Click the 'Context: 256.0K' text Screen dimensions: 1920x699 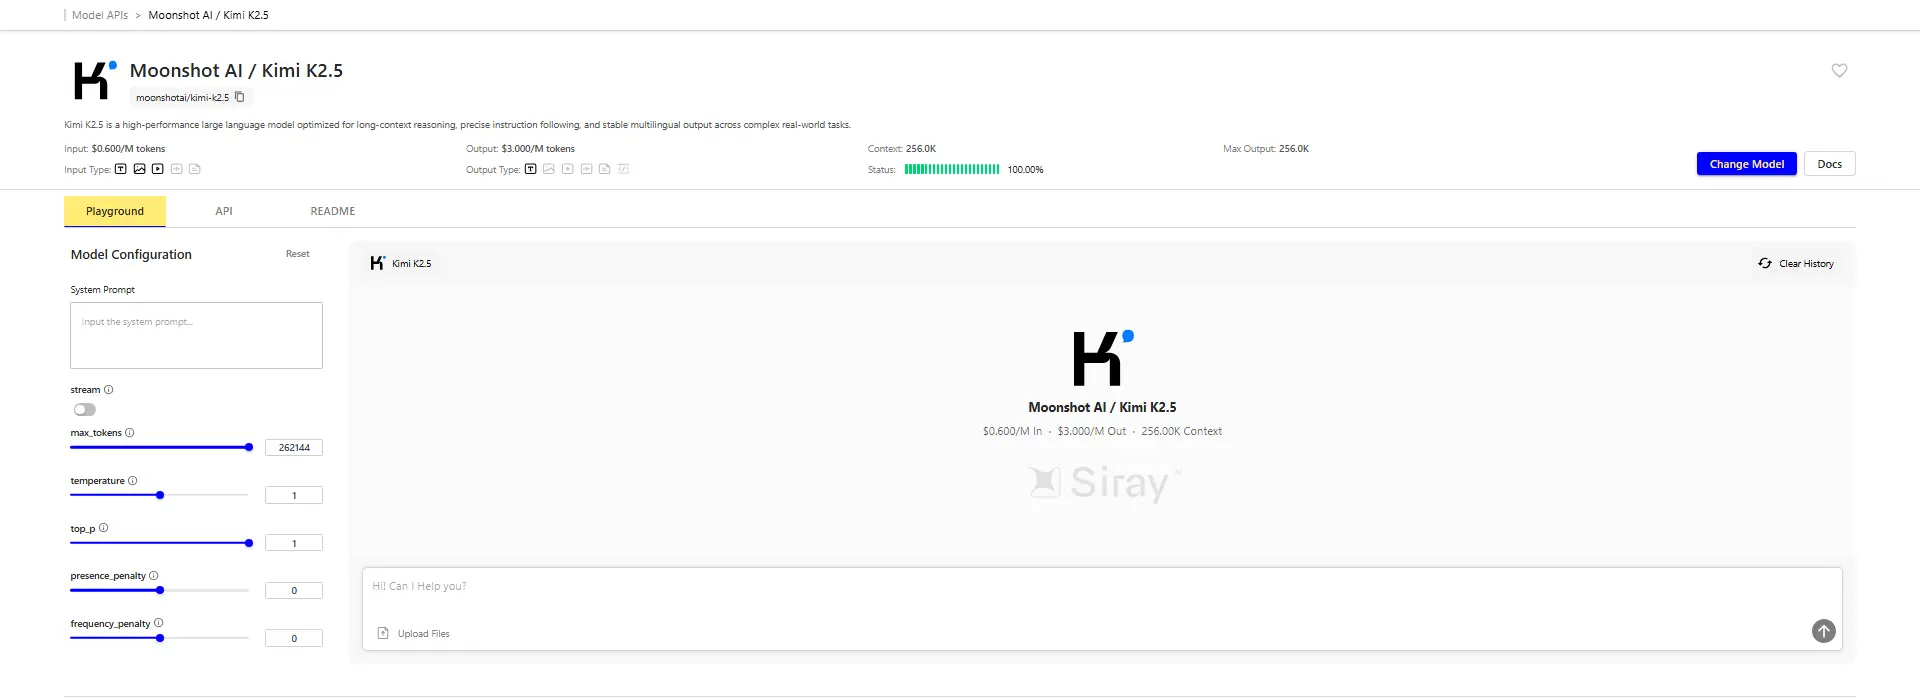[x=902, y=149]
